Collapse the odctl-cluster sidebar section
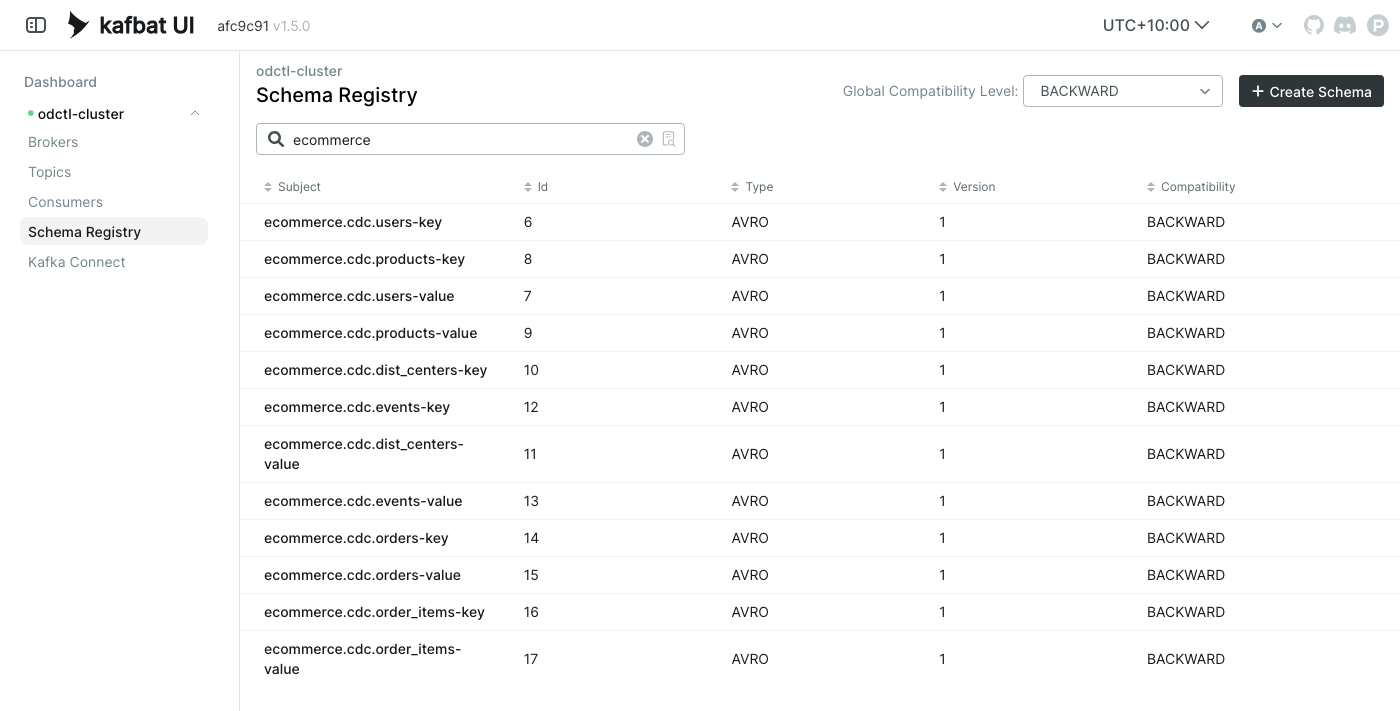The width and height of the screenshot is (1400, 711). 195,113
